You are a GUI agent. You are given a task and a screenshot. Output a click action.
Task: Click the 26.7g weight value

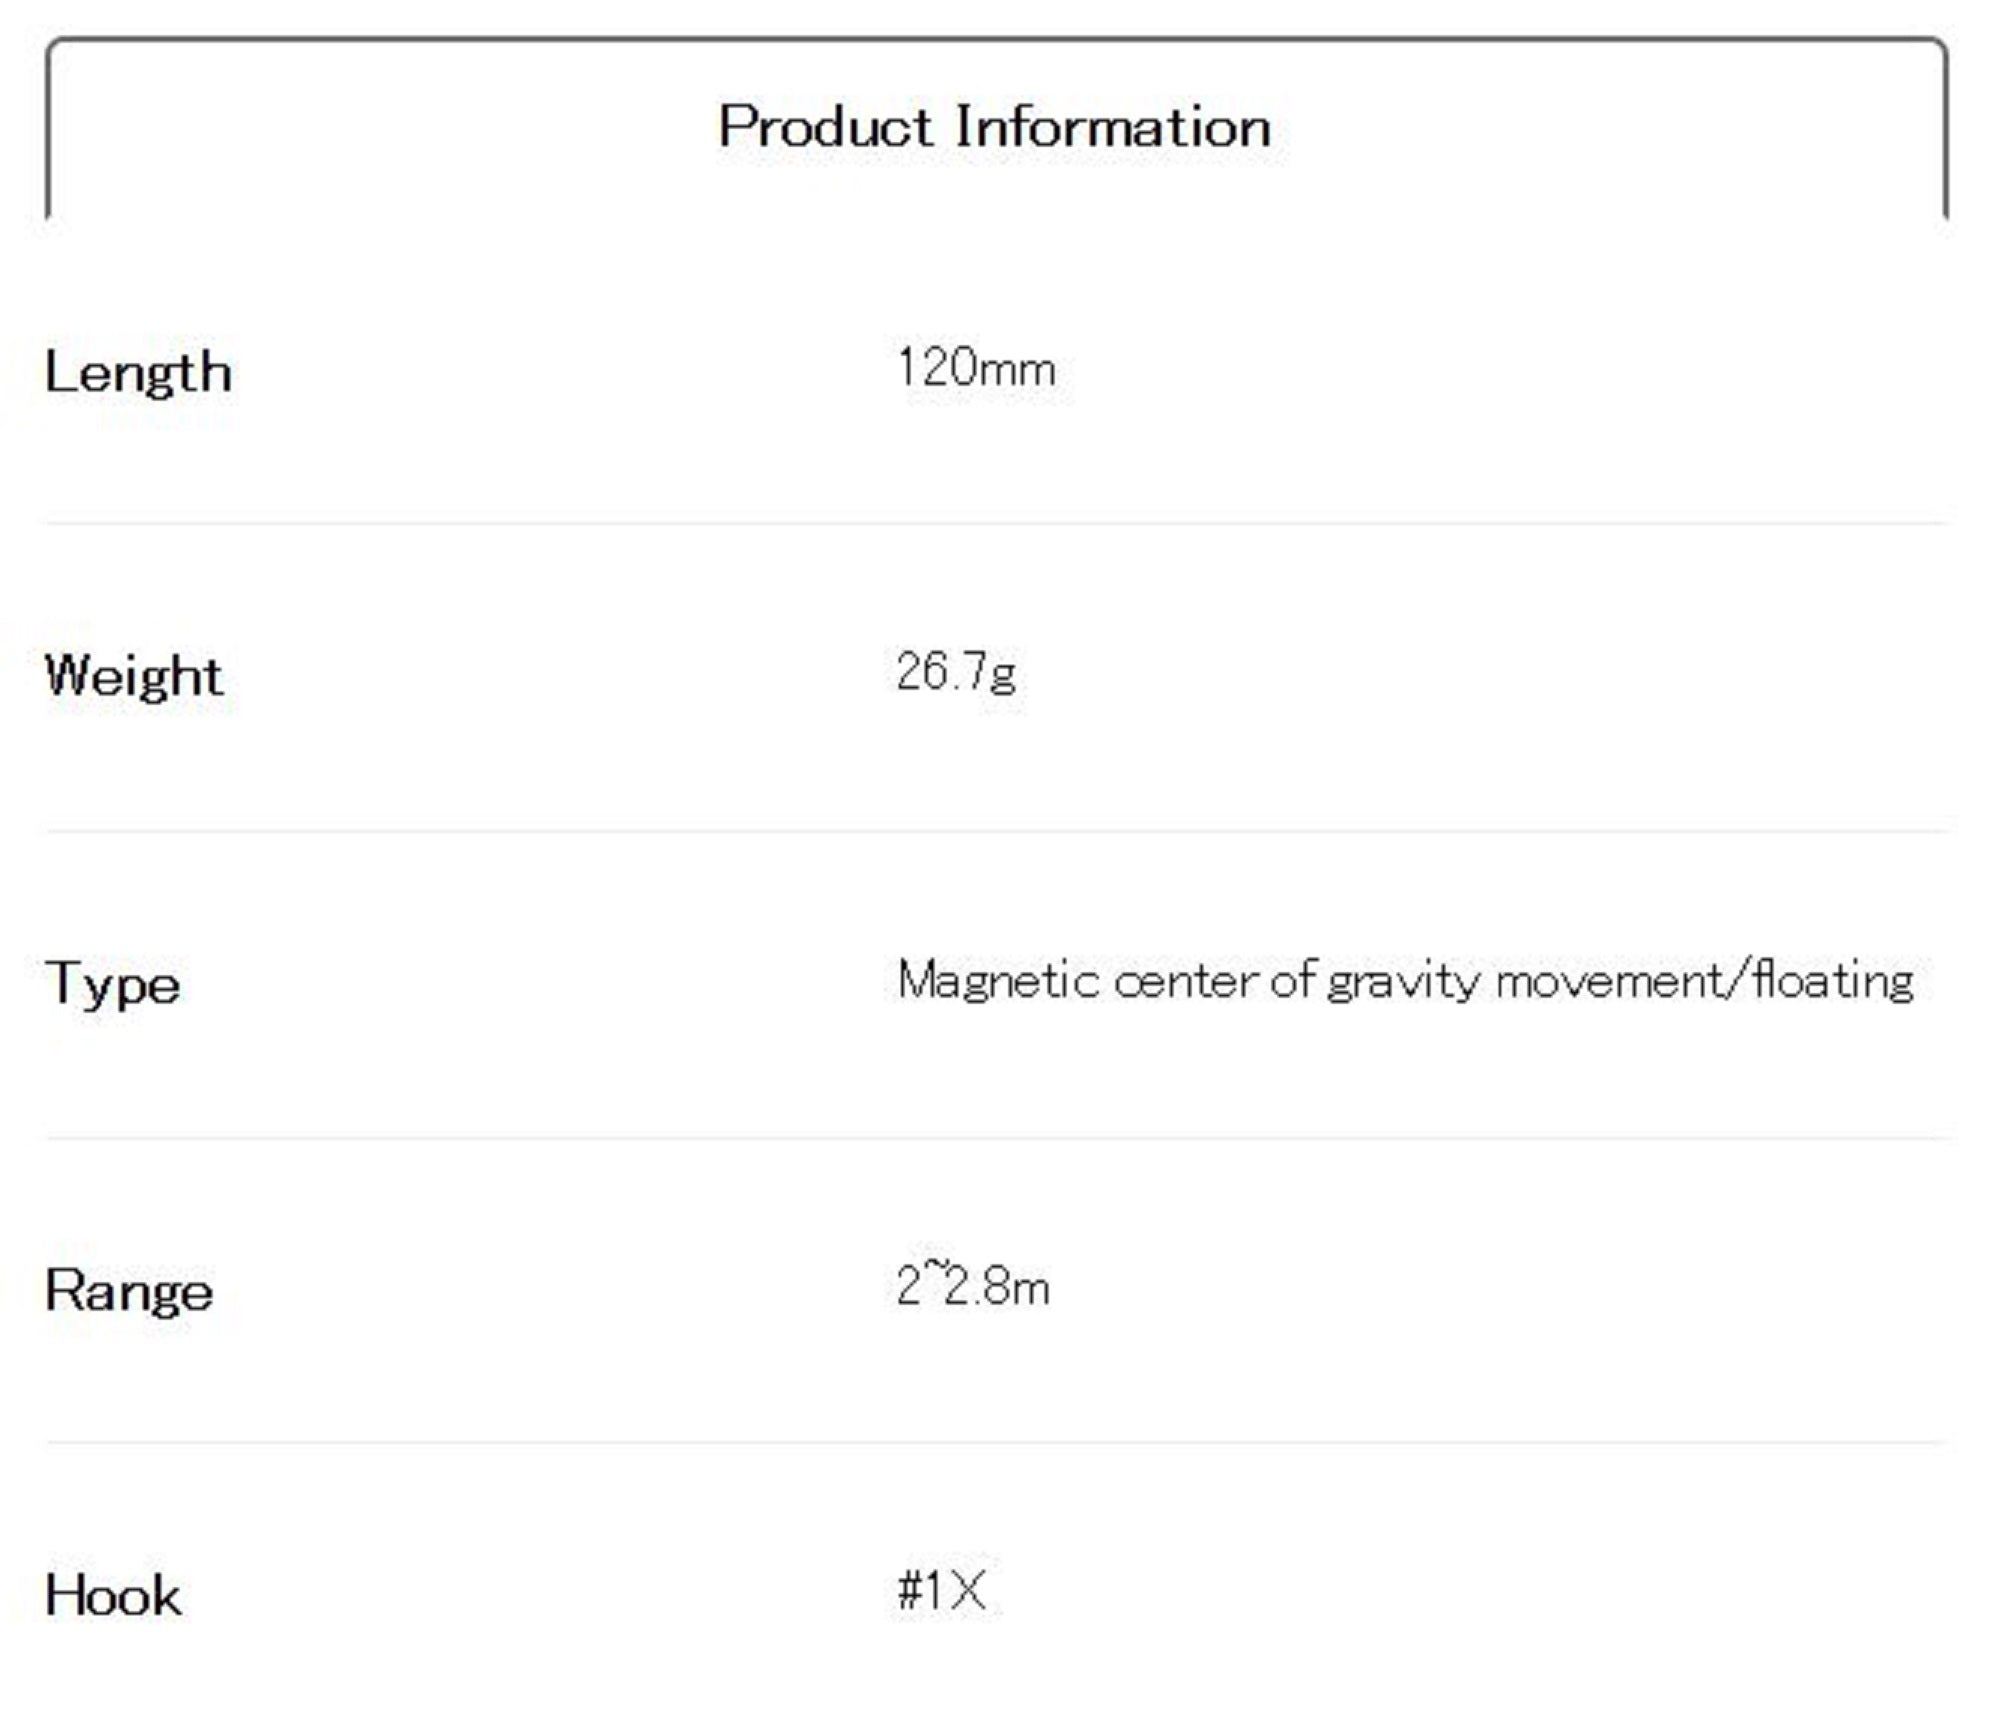click(x=956, y=672)
